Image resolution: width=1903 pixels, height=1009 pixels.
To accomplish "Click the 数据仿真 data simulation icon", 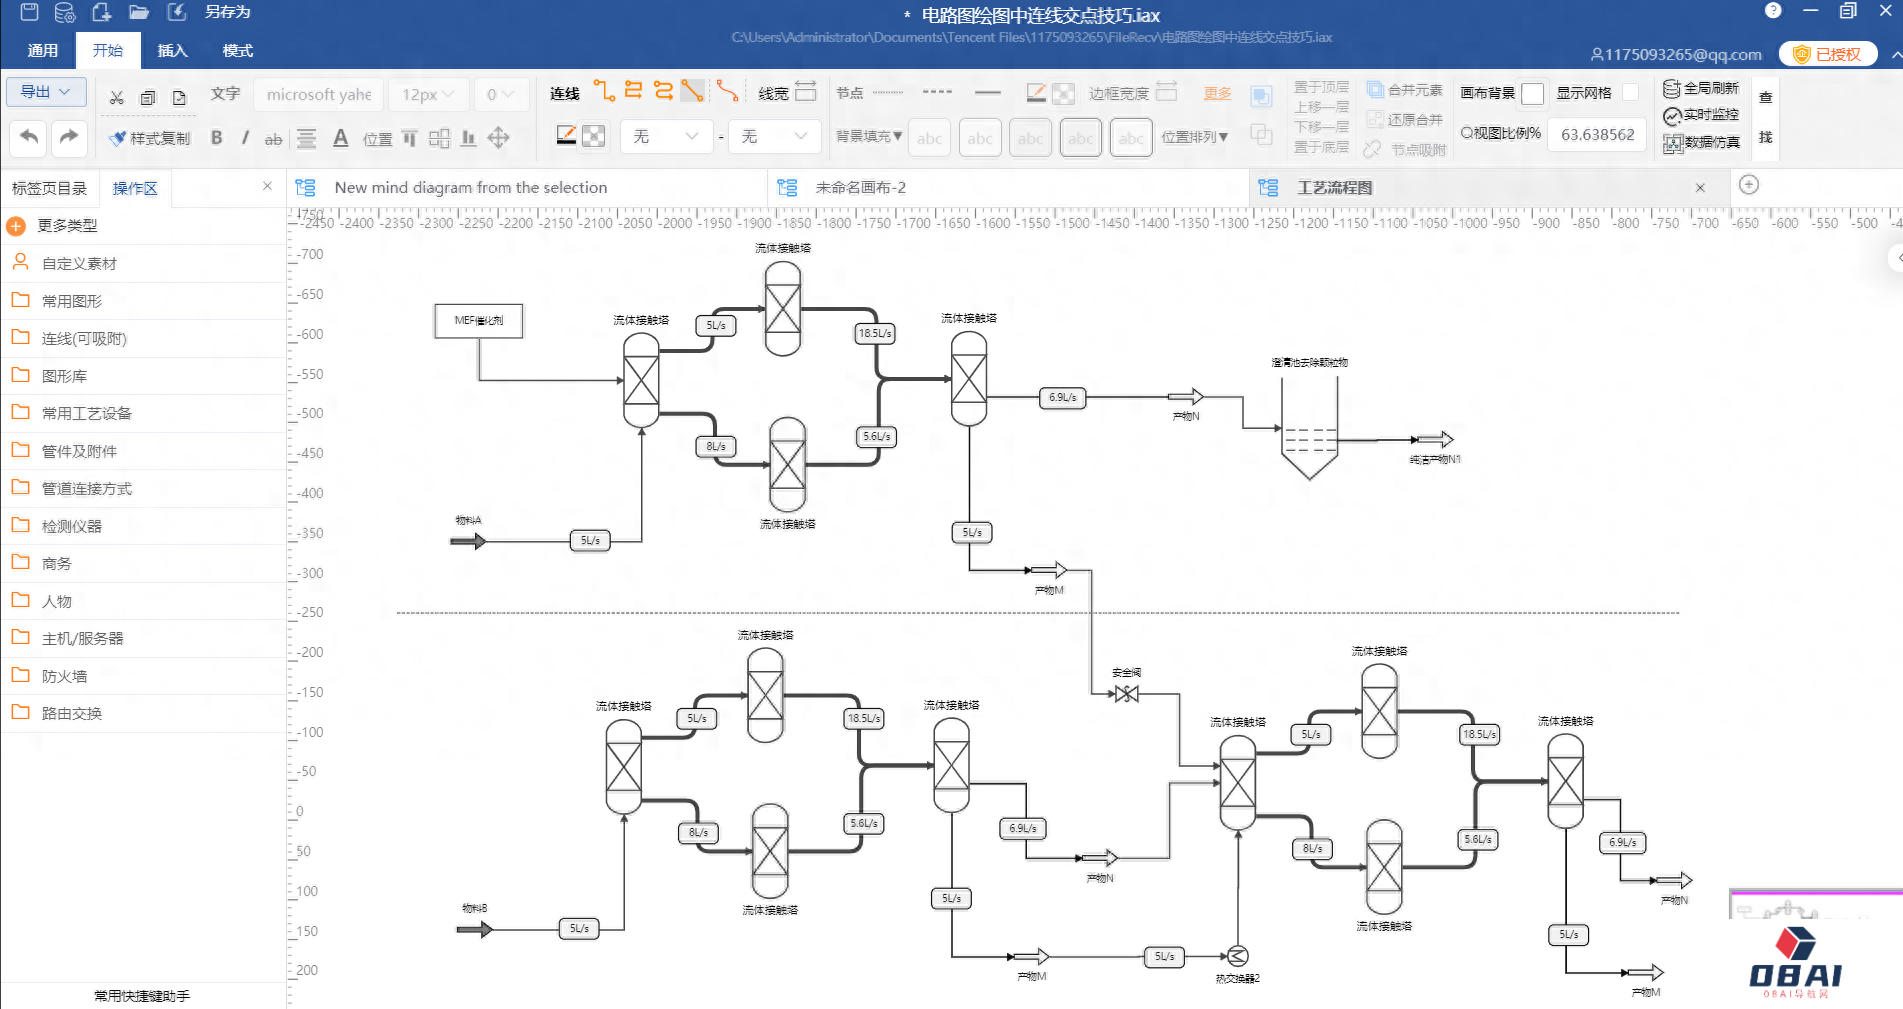I will point(1700,143).
